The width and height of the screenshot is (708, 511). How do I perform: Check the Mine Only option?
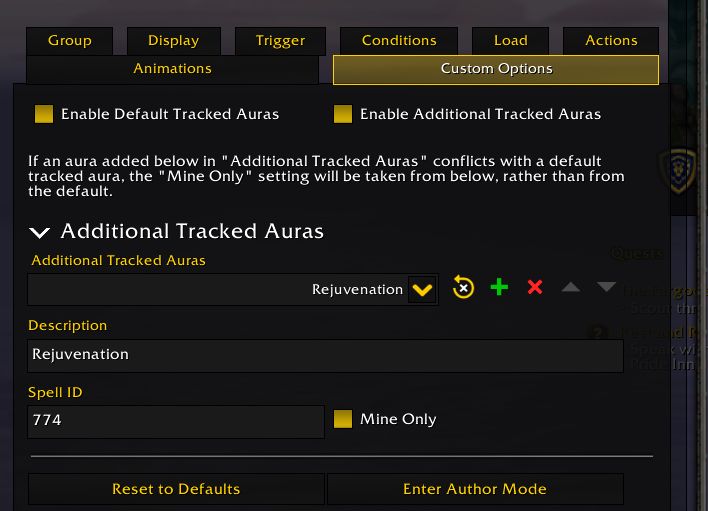343,419
